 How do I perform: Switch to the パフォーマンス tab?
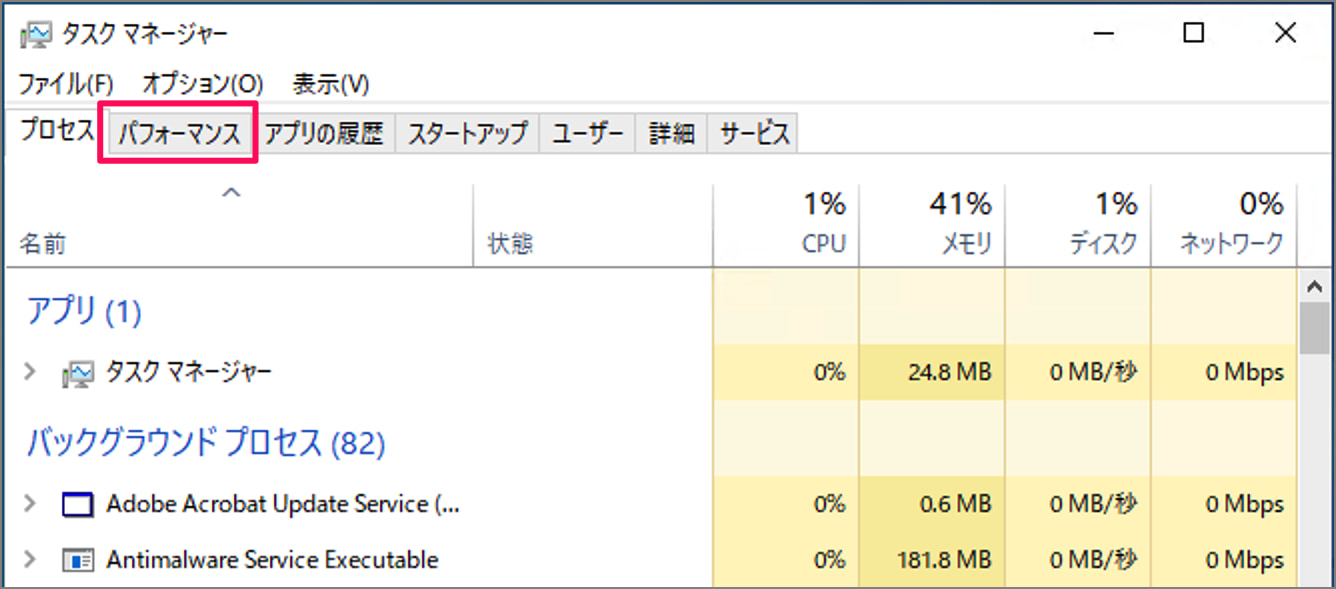point(177,131)
